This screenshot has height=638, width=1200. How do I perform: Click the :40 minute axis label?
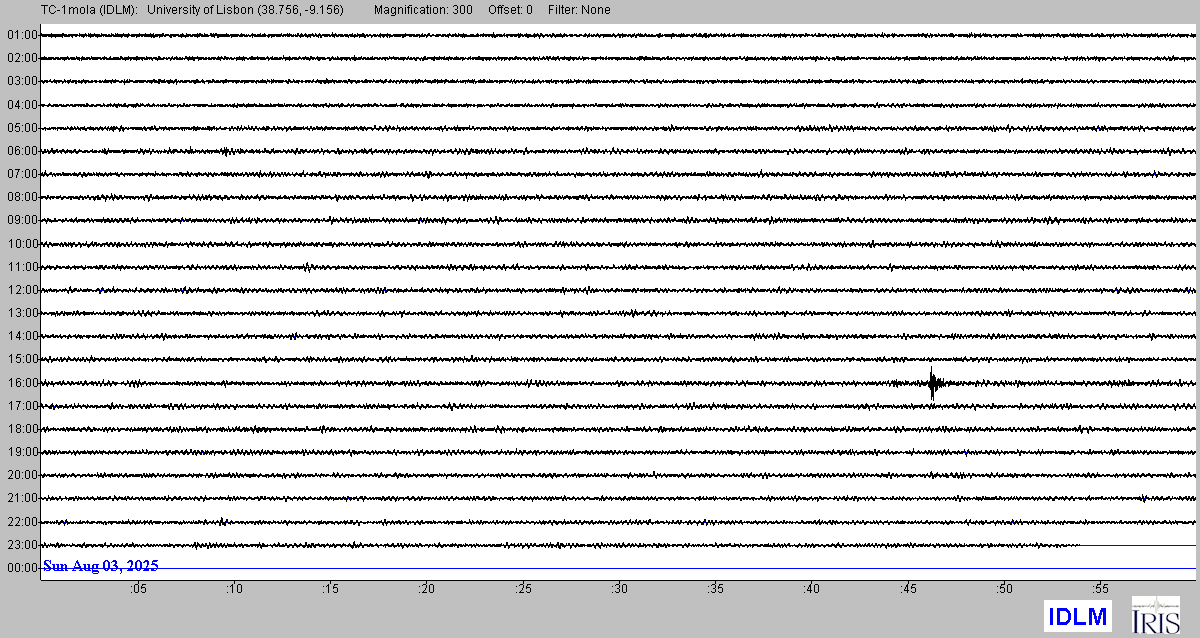tap(812, 591)
